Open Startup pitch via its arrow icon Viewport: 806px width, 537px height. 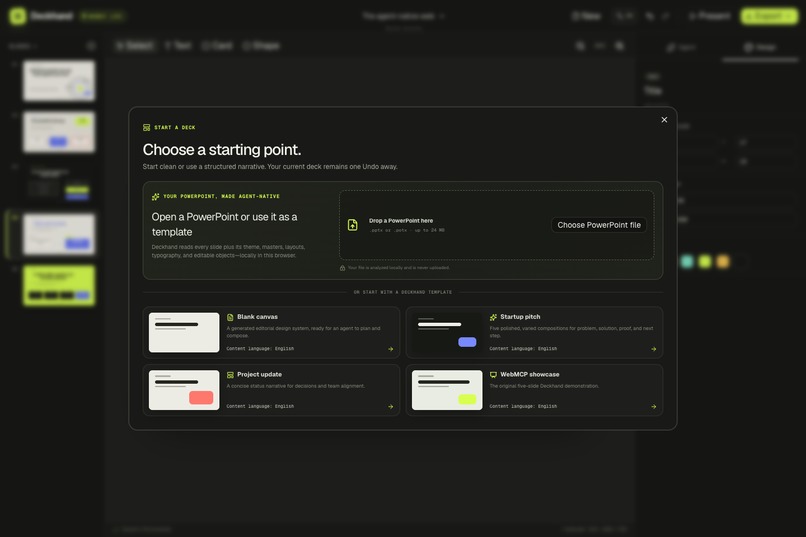[x=654, y=349]
